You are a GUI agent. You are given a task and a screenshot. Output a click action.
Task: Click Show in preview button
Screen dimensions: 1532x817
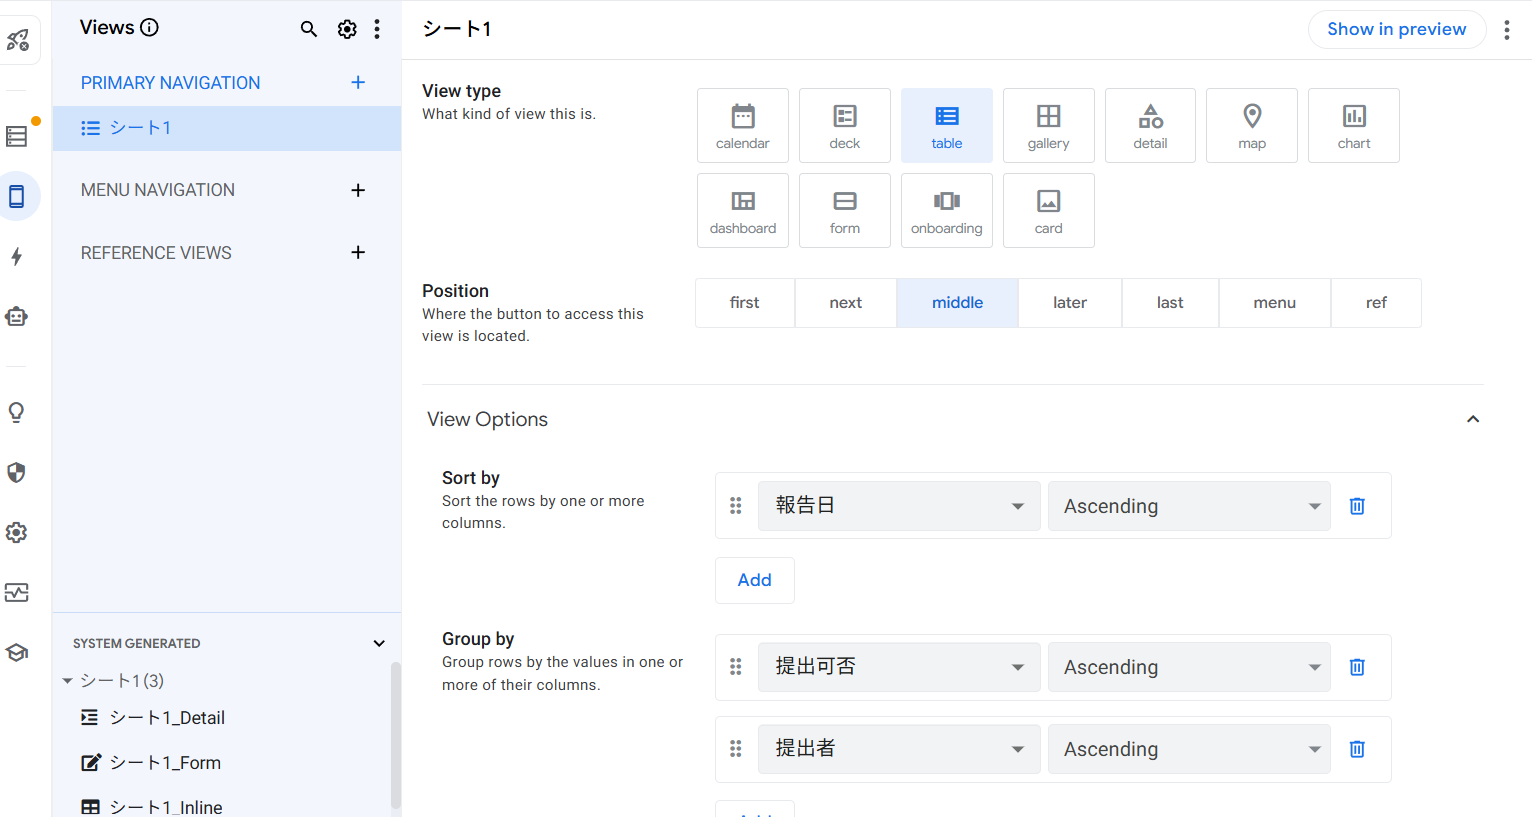click(1396, 29)
